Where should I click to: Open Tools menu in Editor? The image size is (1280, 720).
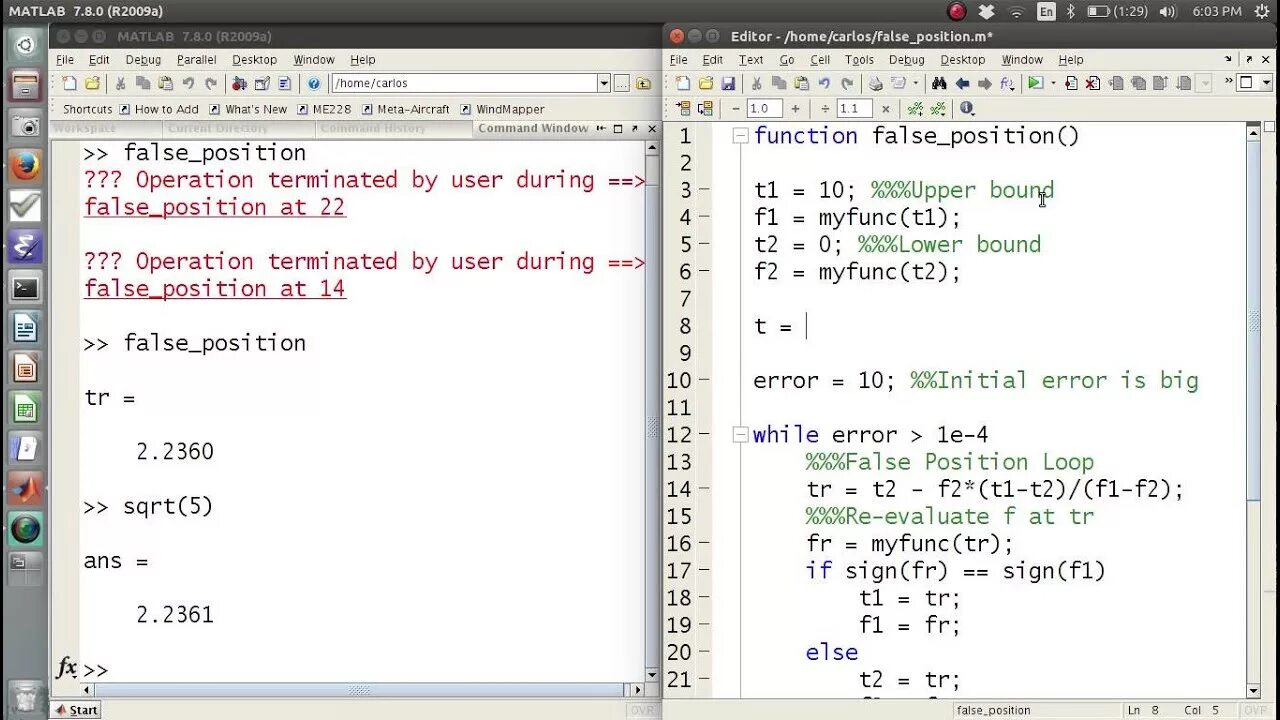click(x=859, y=60)
